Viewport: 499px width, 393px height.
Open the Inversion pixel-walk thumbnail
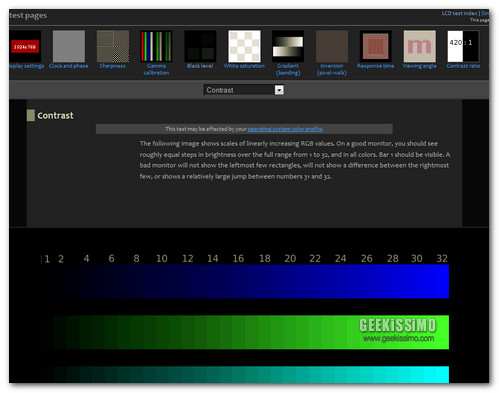332,46
